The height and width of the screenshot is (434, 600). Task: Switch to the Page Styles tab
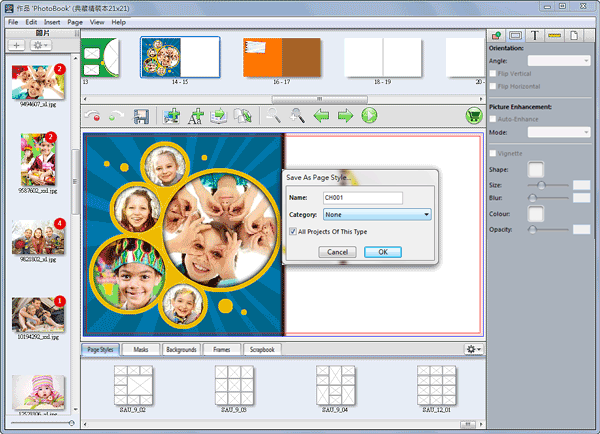click(x=100, y=349)
